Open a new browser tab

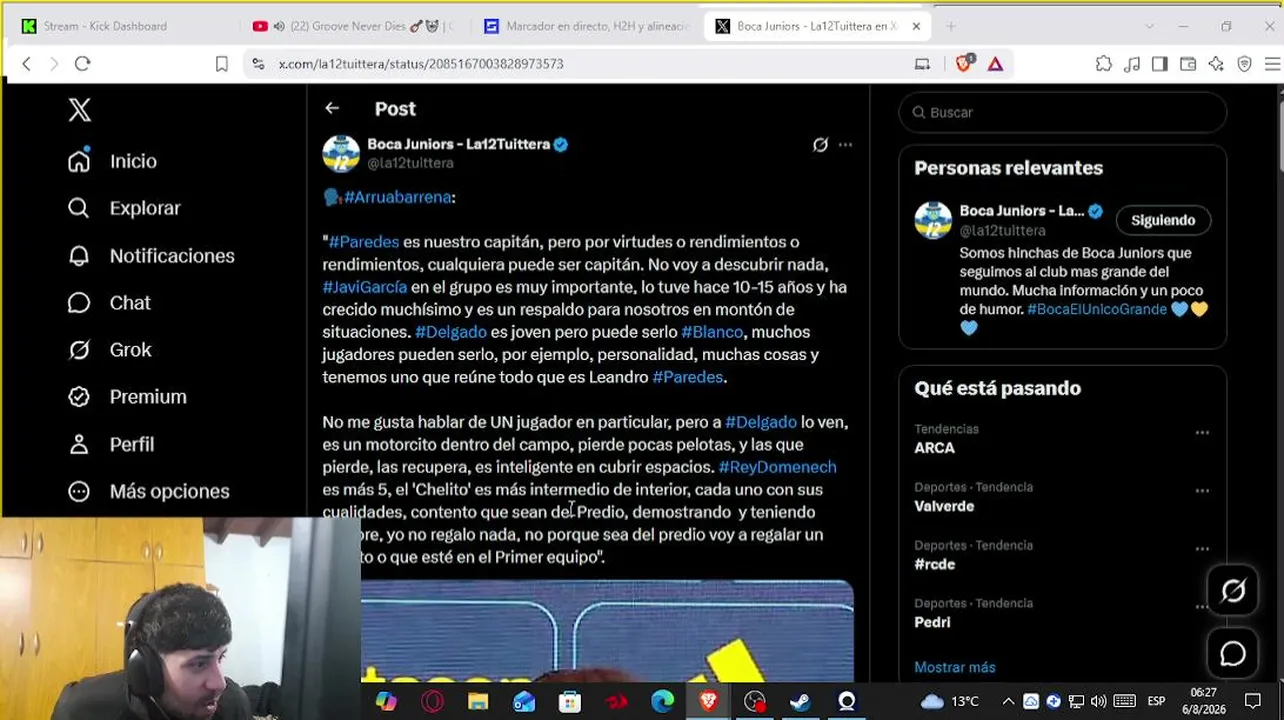(x=951, y=26)
